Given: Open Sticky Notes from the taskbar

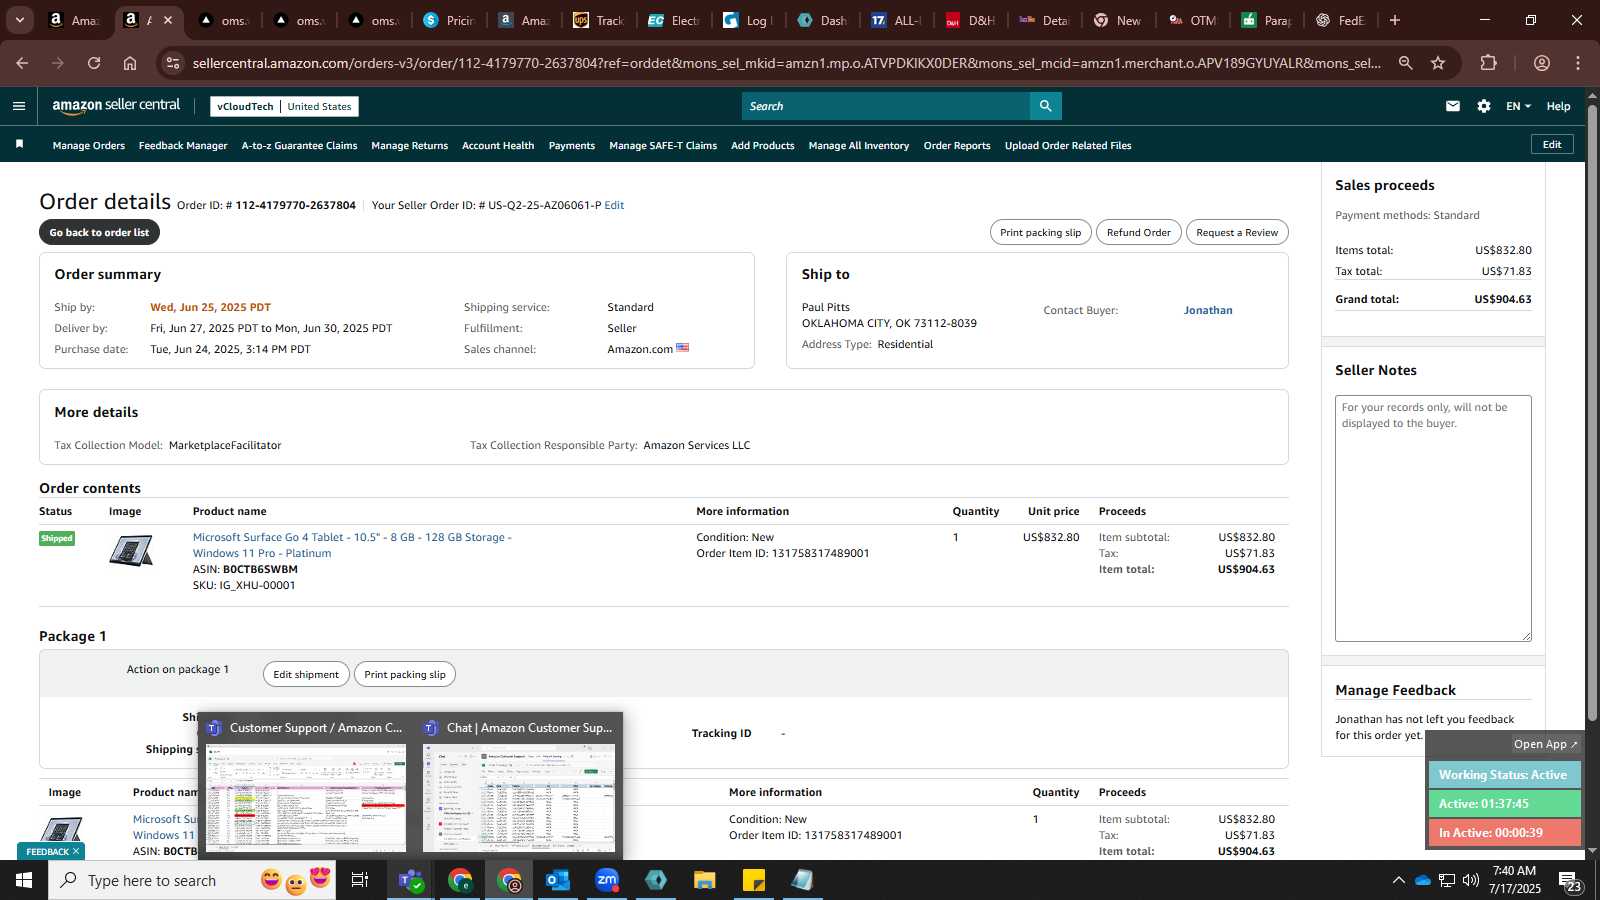Looking at the screenshot, I should [x=754, y=880].
